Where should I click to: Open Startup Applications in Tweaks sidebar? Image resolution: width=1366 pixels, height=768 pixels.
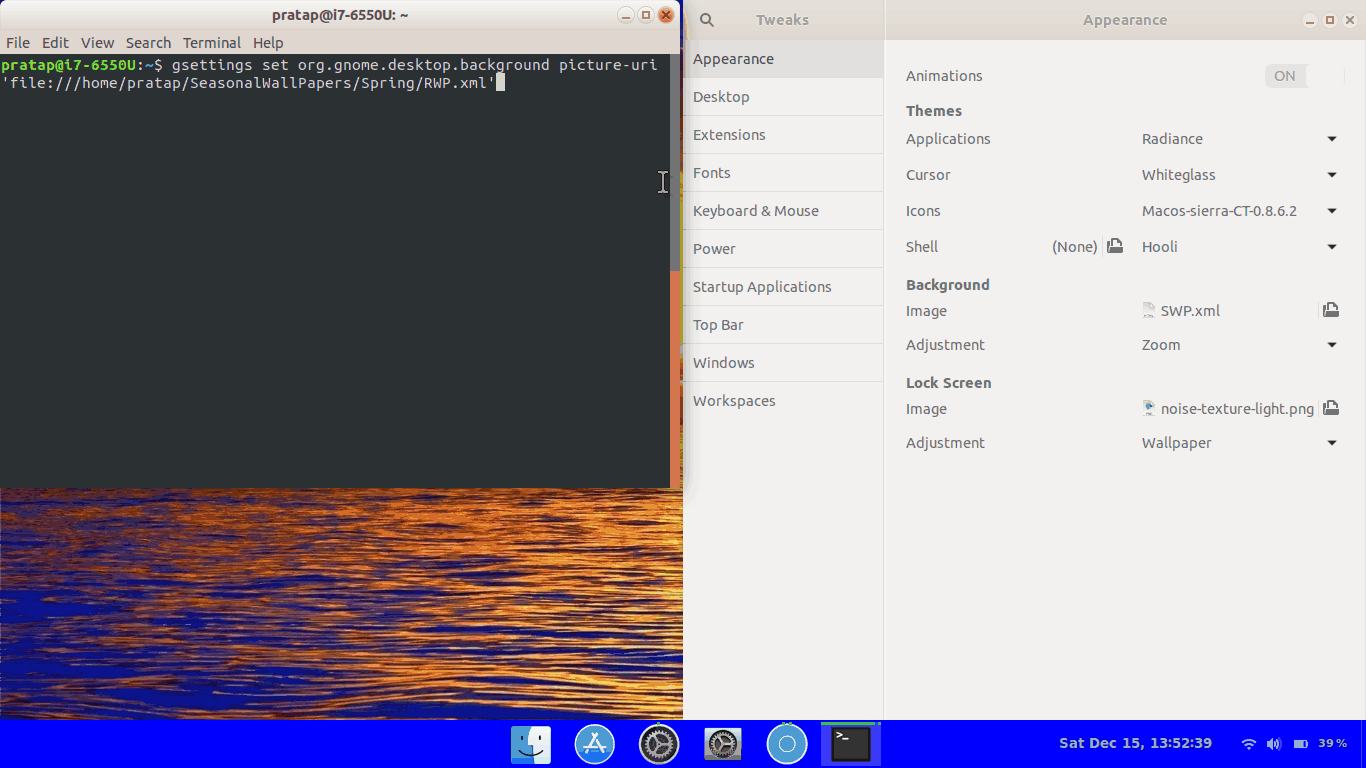[762, 286]
